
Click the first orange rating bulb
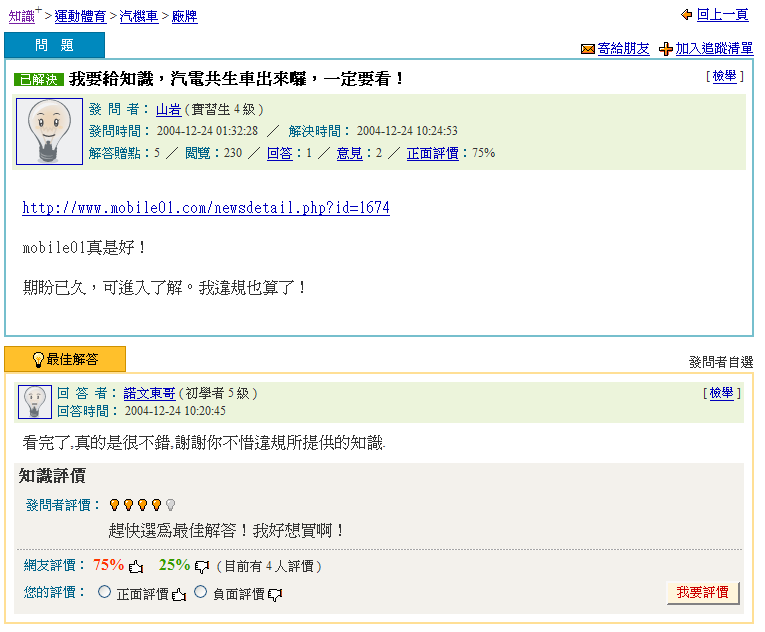coord(114,505)
